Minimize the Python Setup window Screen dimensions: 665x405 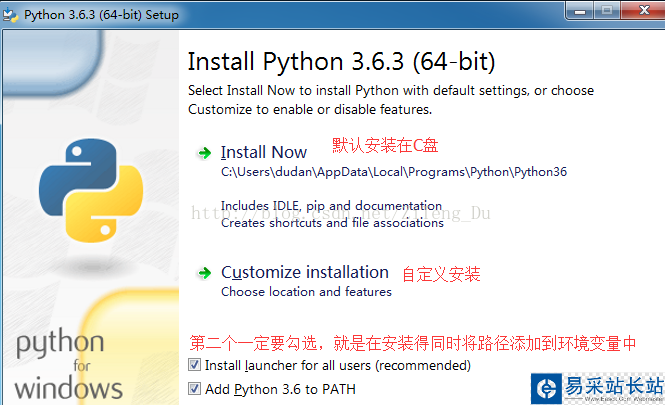[x=580, y=12]
